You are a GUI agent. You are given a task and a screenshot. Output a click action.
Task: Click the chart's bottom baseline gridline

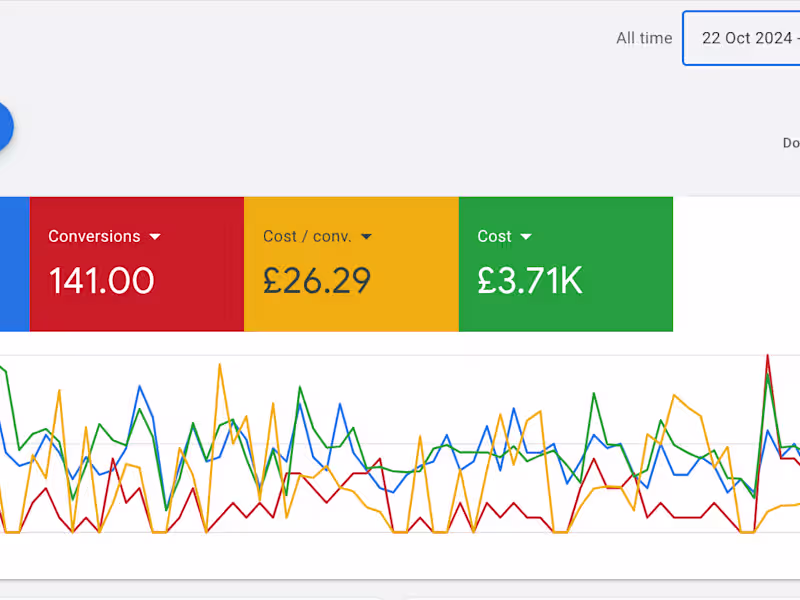click(400, 532)
